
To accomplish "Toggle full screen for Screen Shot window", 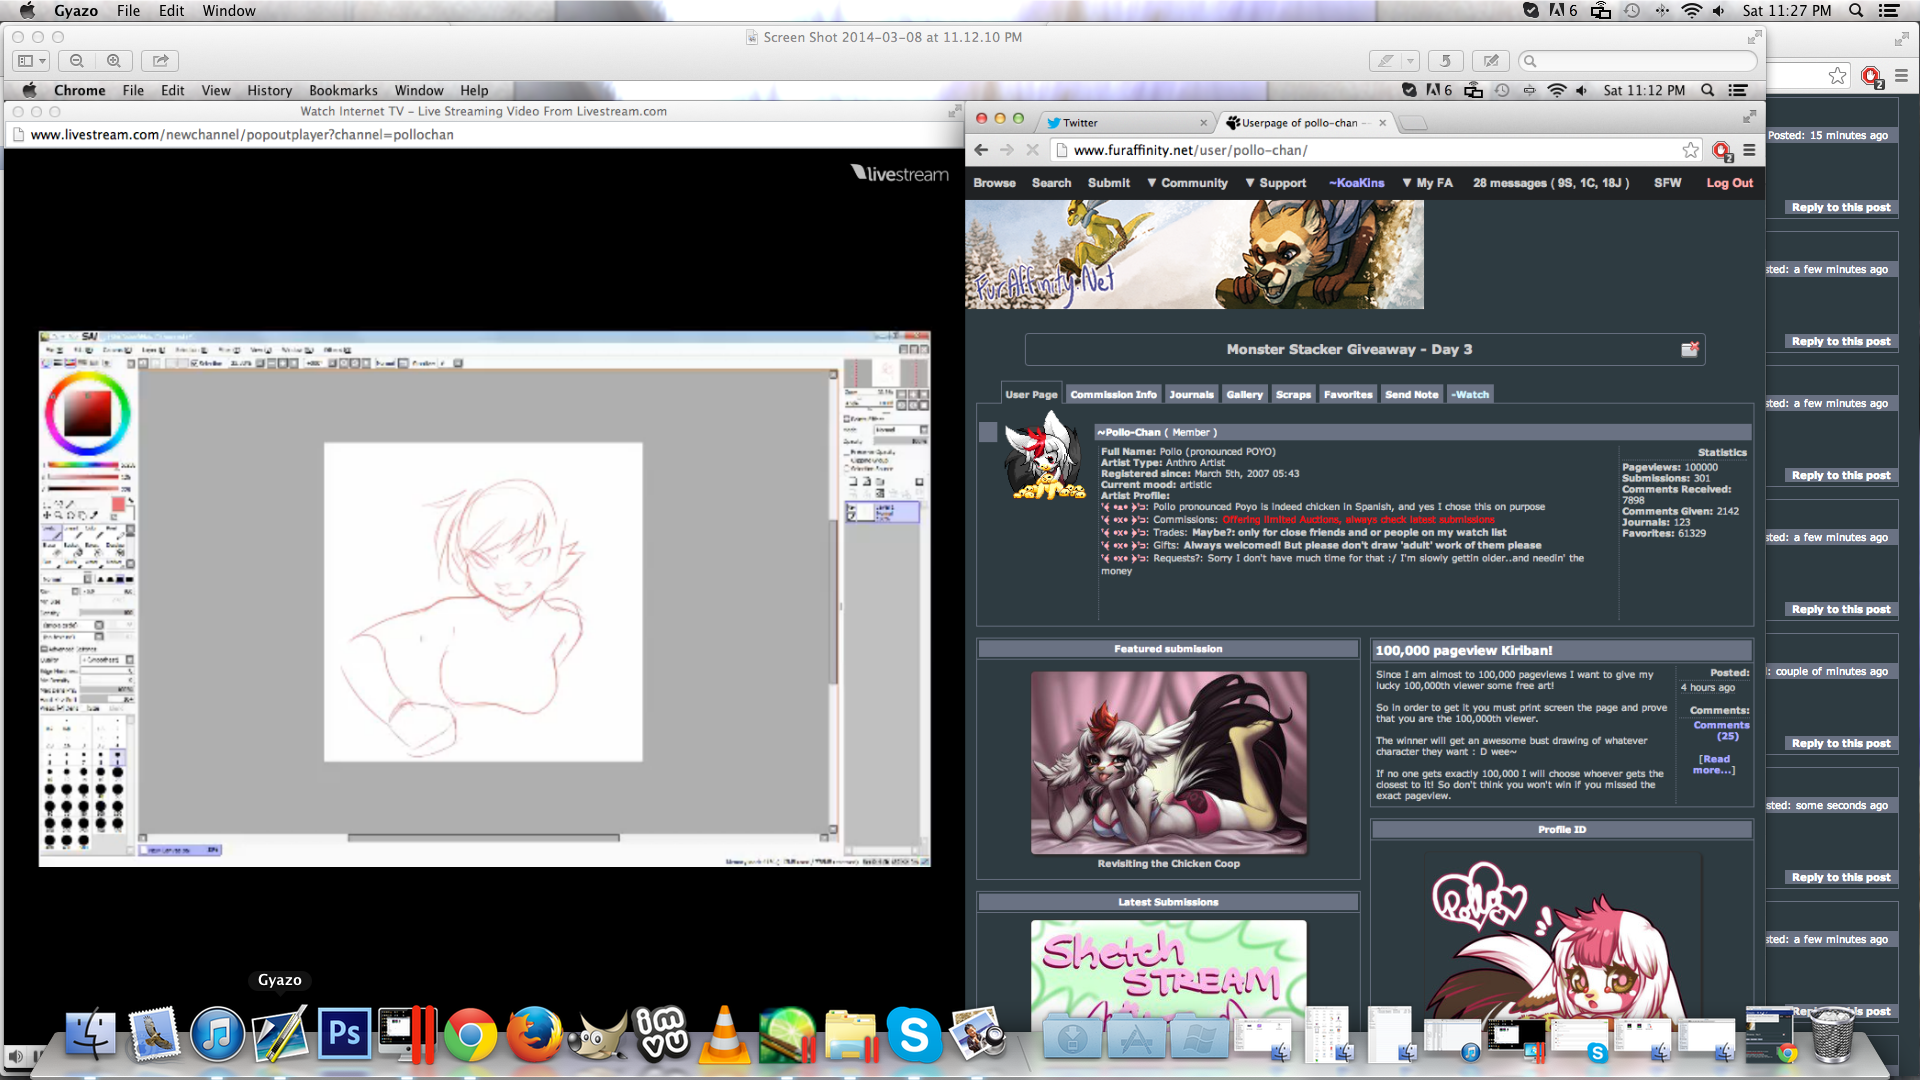I will tap(1754, 37).
